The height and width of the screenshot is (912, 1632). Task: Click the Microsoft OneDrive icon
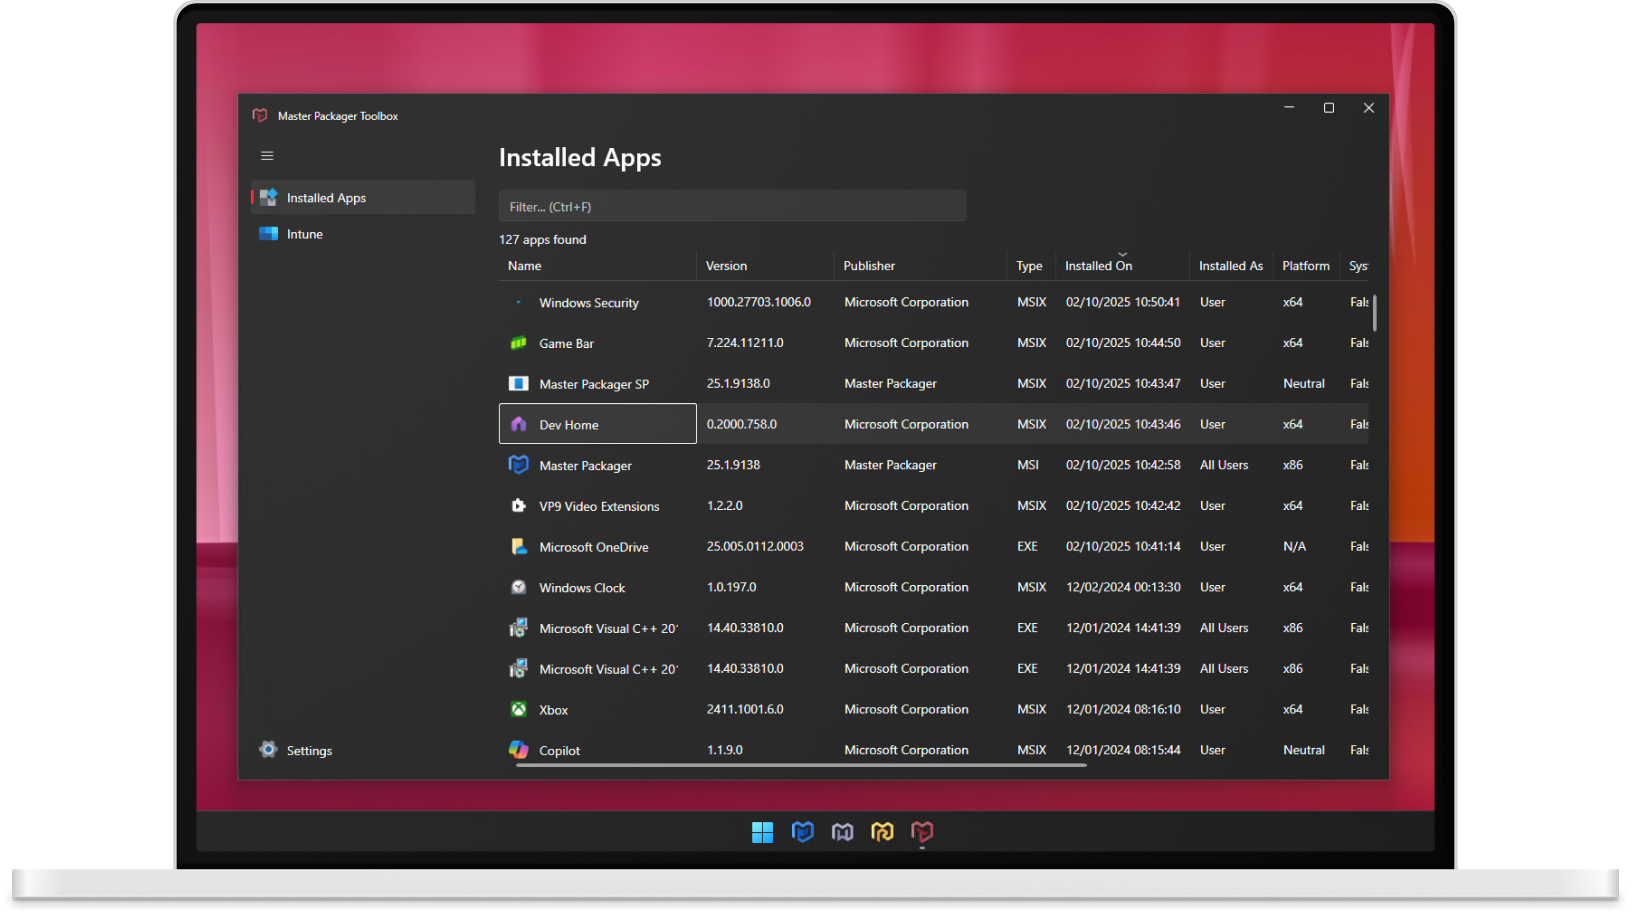click(518, 547)
